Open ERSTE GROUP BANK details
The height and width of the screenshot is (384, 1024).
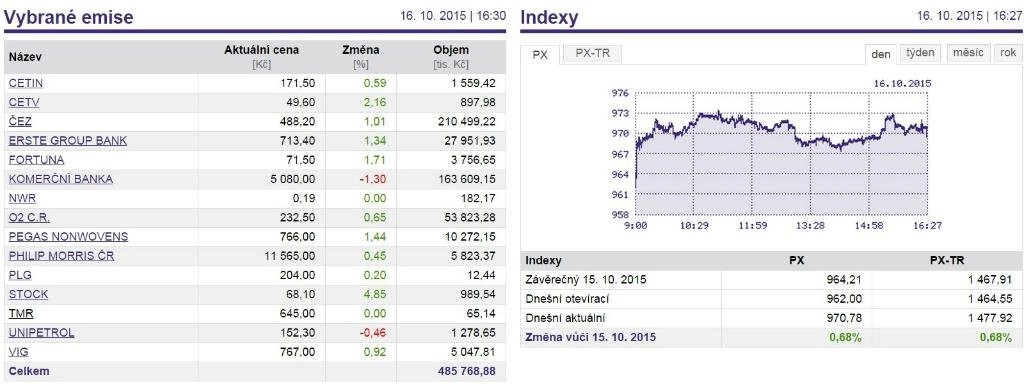point(68,140)
